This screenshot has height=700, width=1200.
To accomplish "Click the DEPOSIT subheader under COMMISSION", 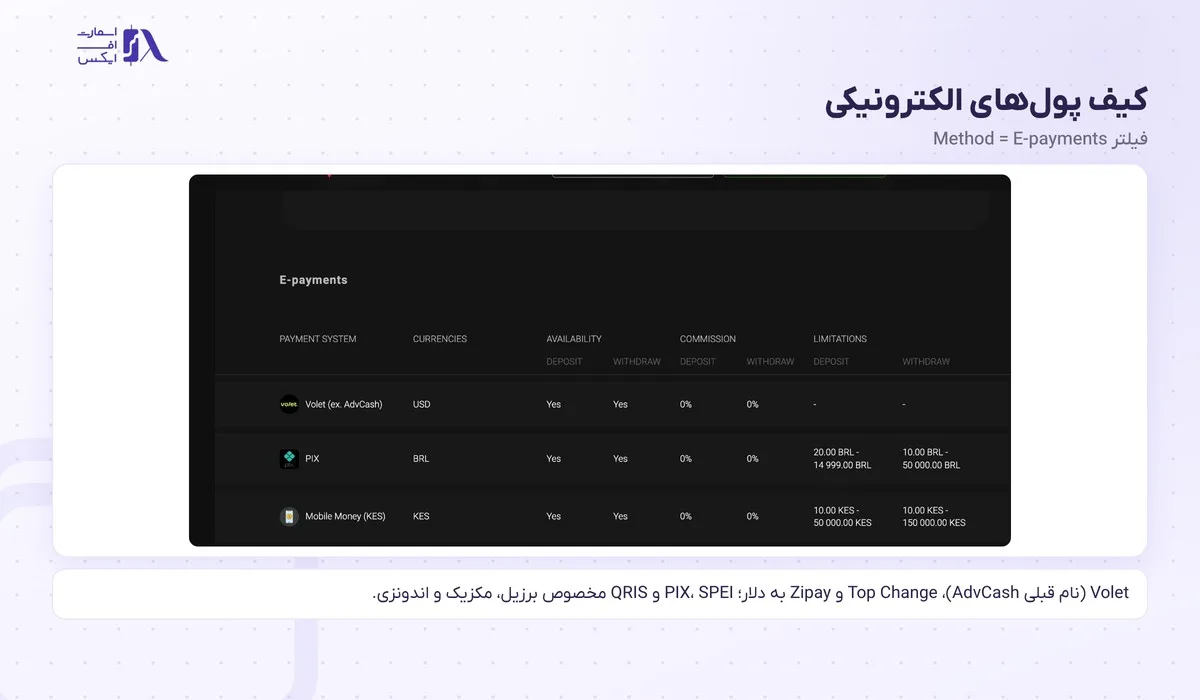I will (x=698, y=361).
